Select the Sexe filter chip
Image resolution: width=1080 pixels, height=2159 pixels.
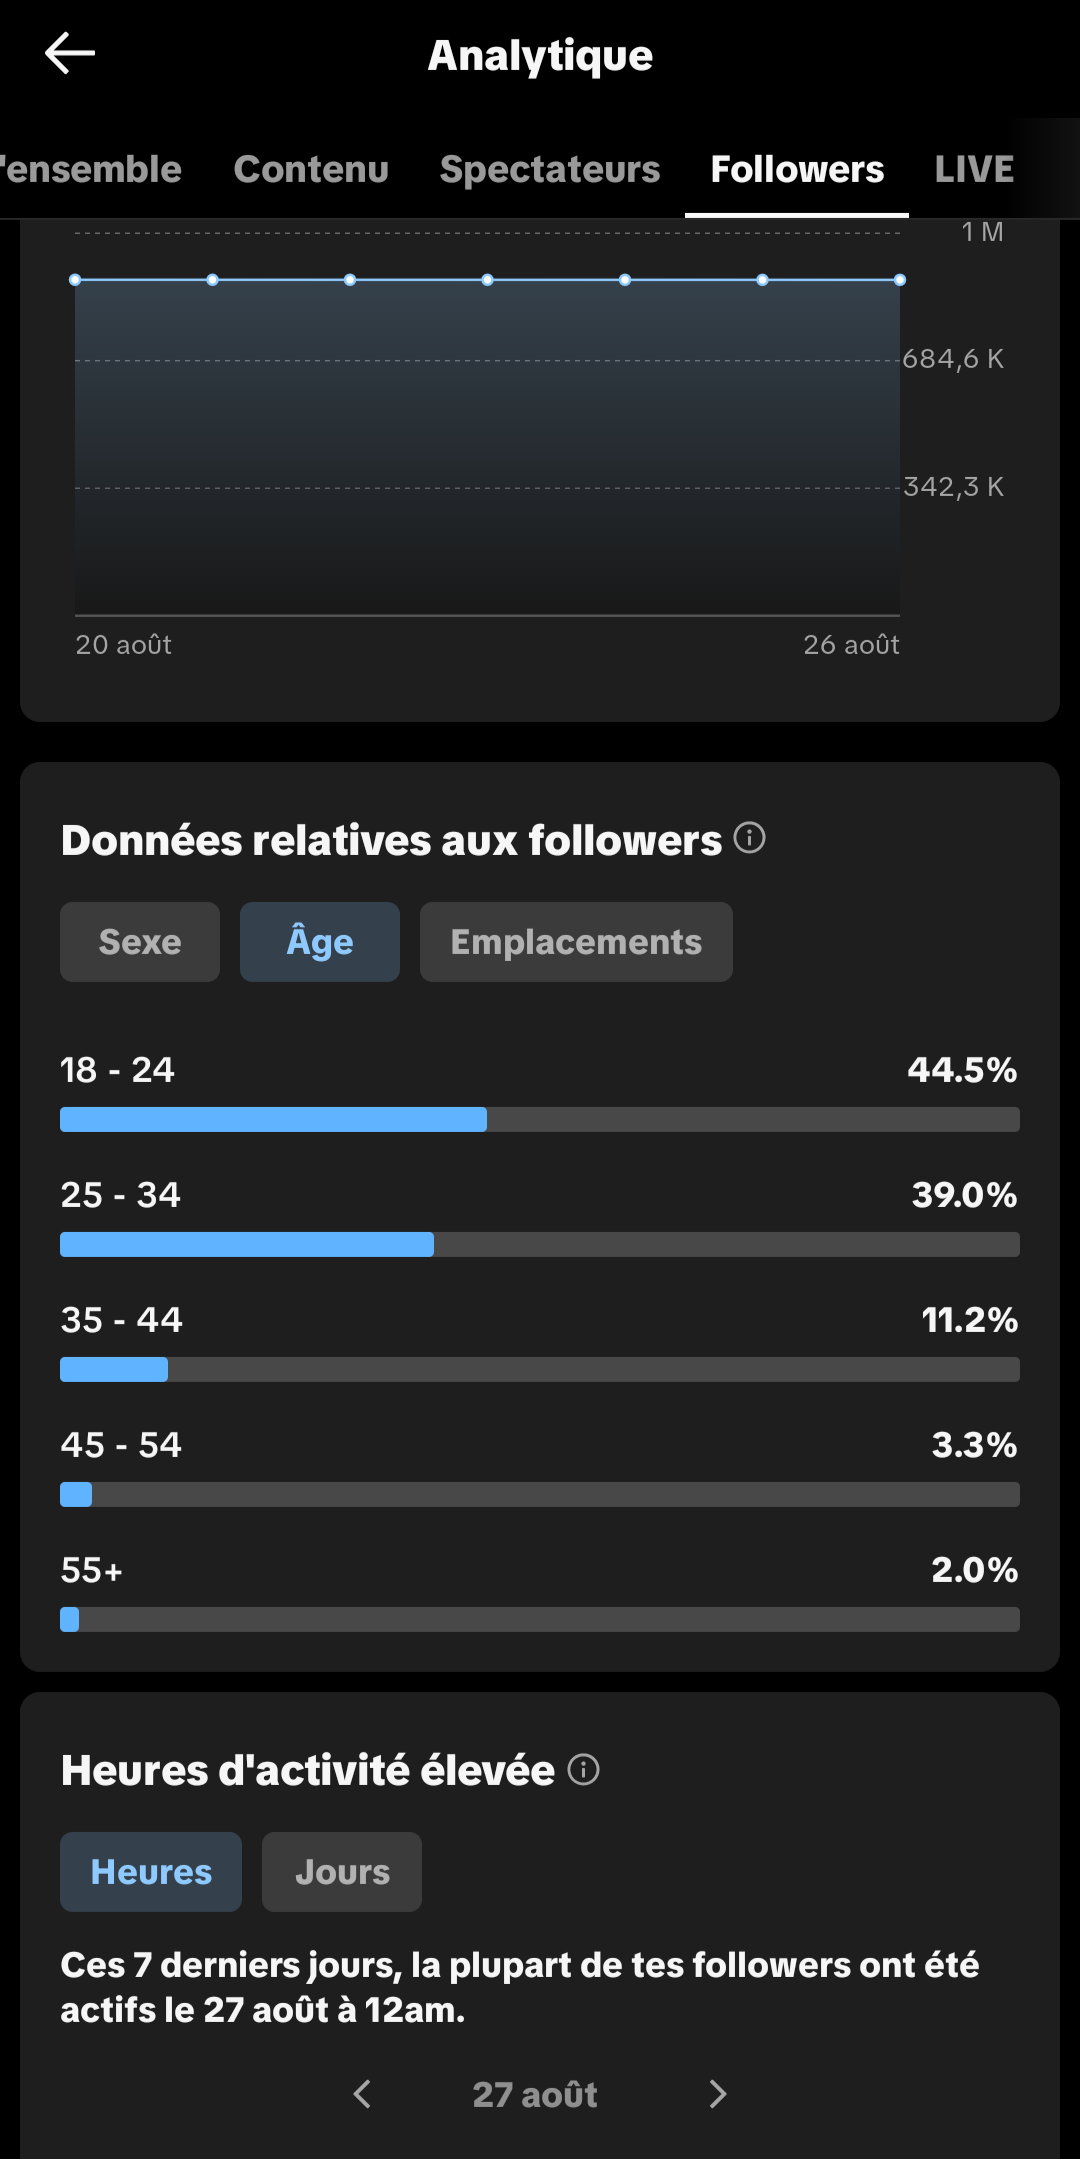[140, 942]
